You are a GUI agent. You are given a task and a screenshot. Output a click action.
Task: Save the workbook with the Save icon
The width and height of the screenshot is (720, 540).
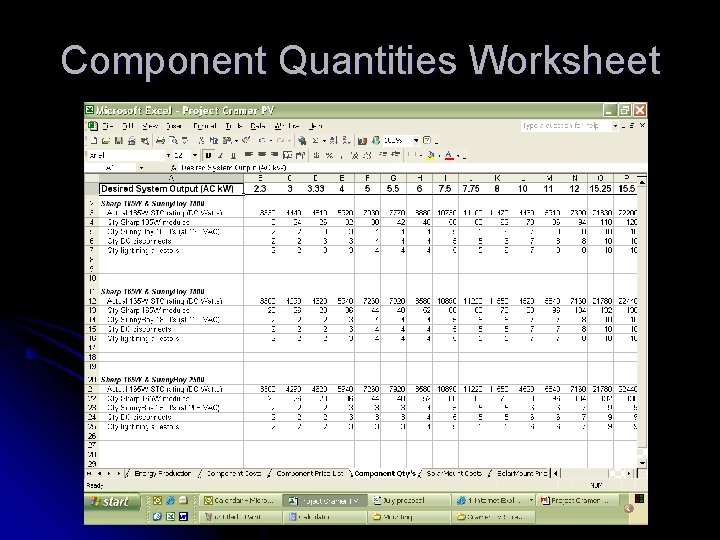point(119,141)
